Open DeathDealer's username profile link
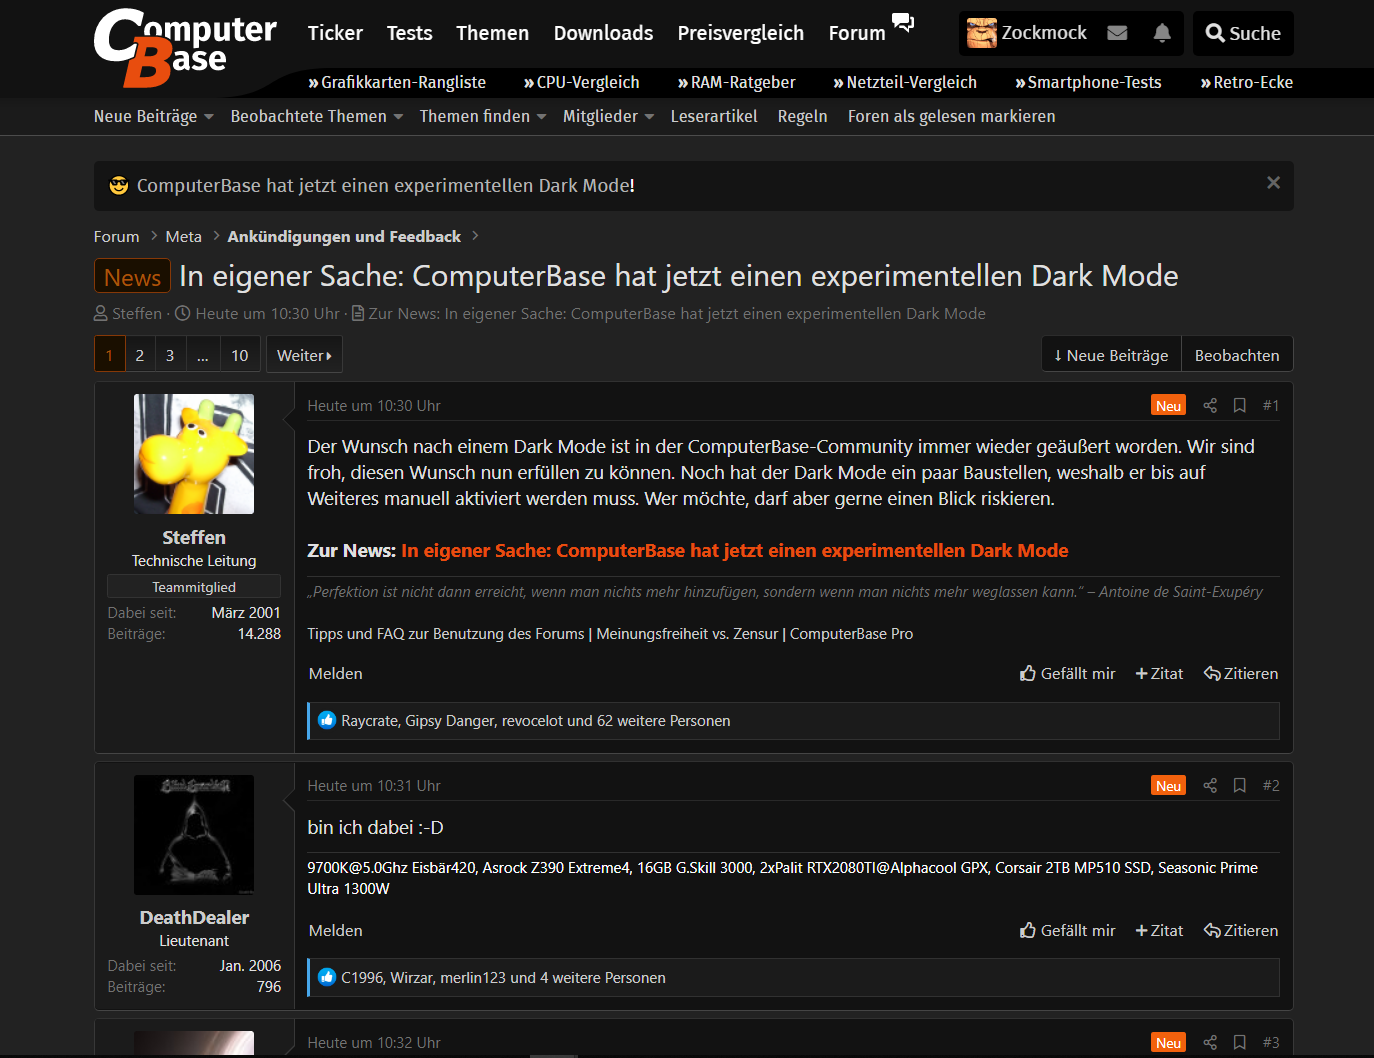Viewport: 1374px width, 1058px height. point(194,917)
